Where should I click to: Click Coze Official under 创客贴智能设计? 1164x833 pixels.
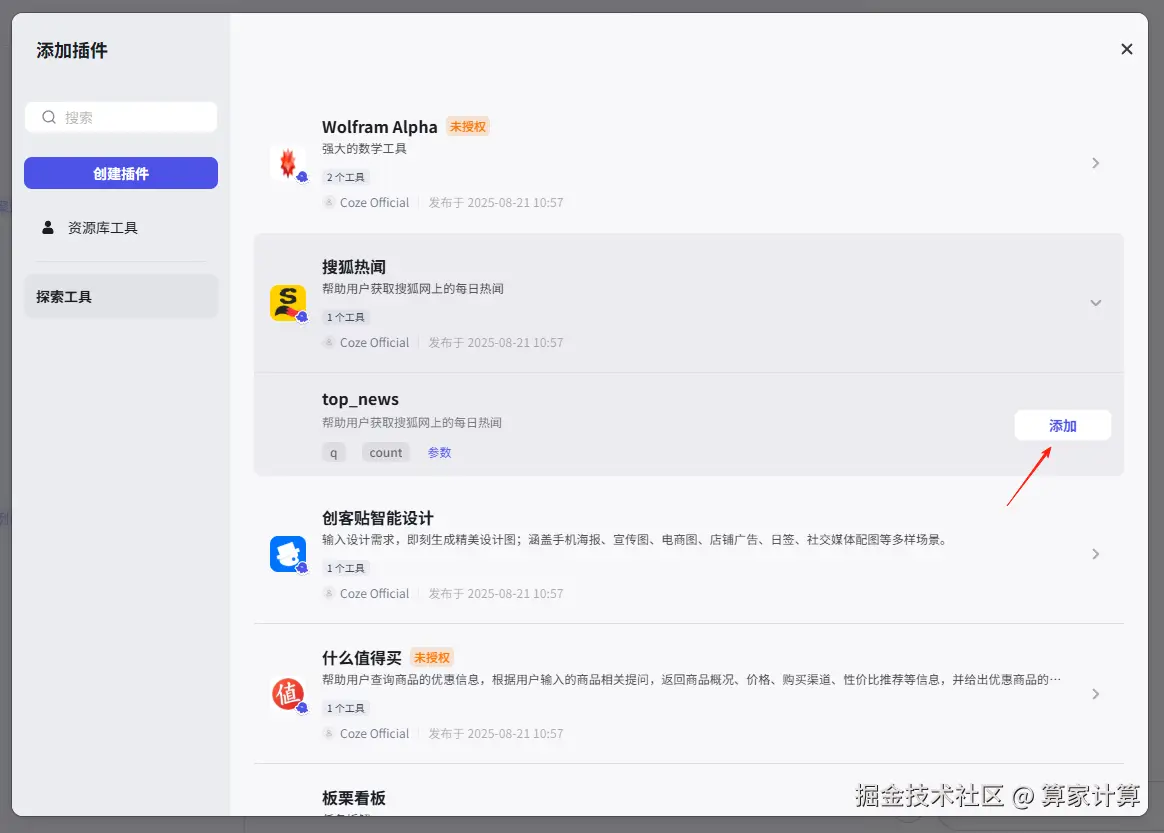374,593
